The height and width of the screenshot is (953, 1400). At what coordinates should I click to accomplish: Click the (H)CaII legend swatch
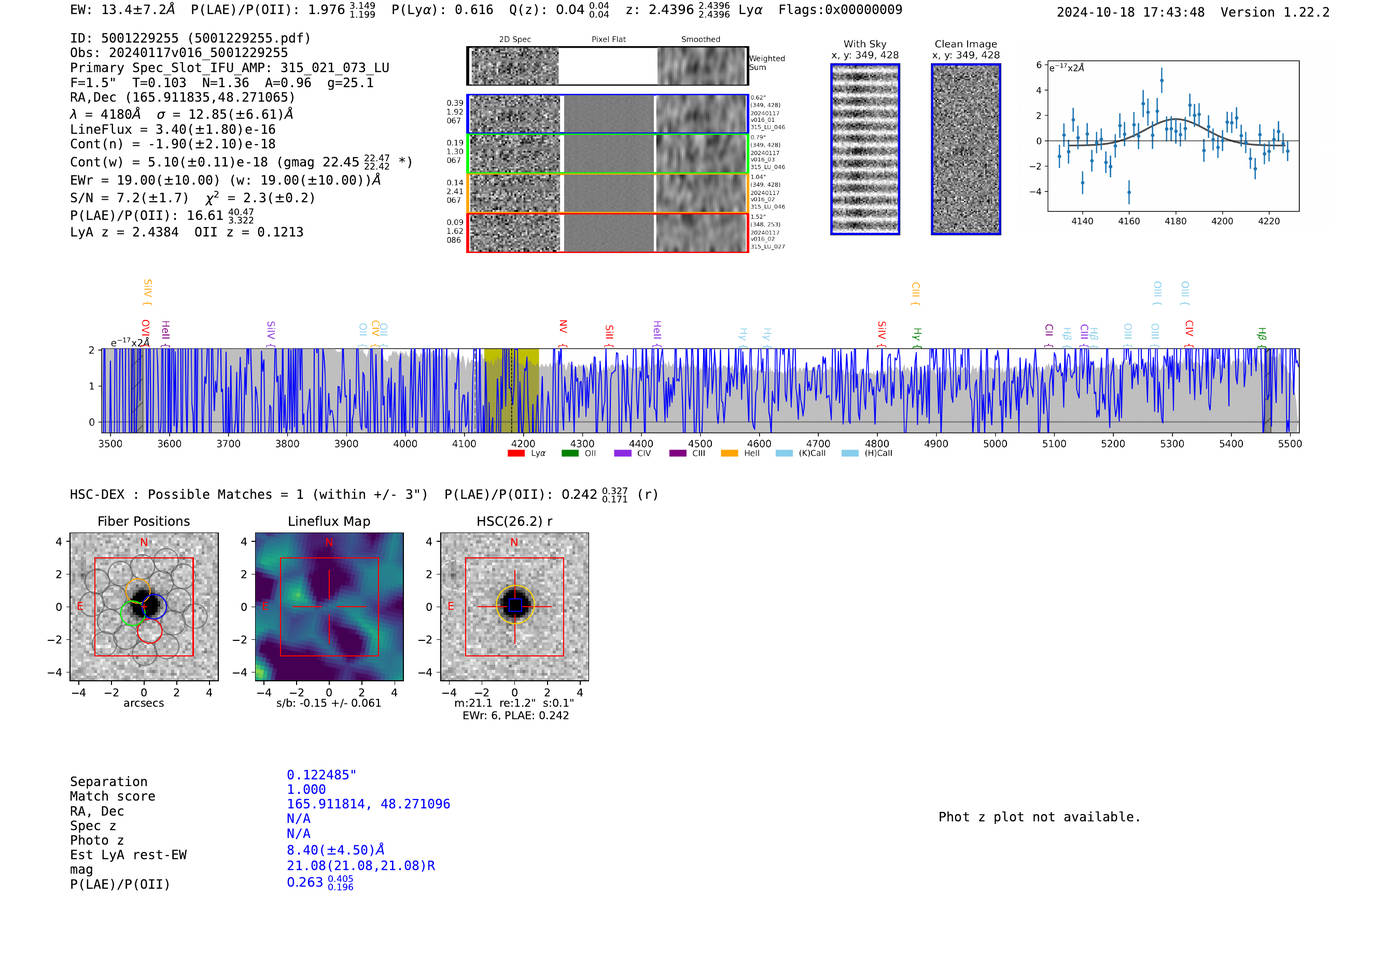coord(850,453)
